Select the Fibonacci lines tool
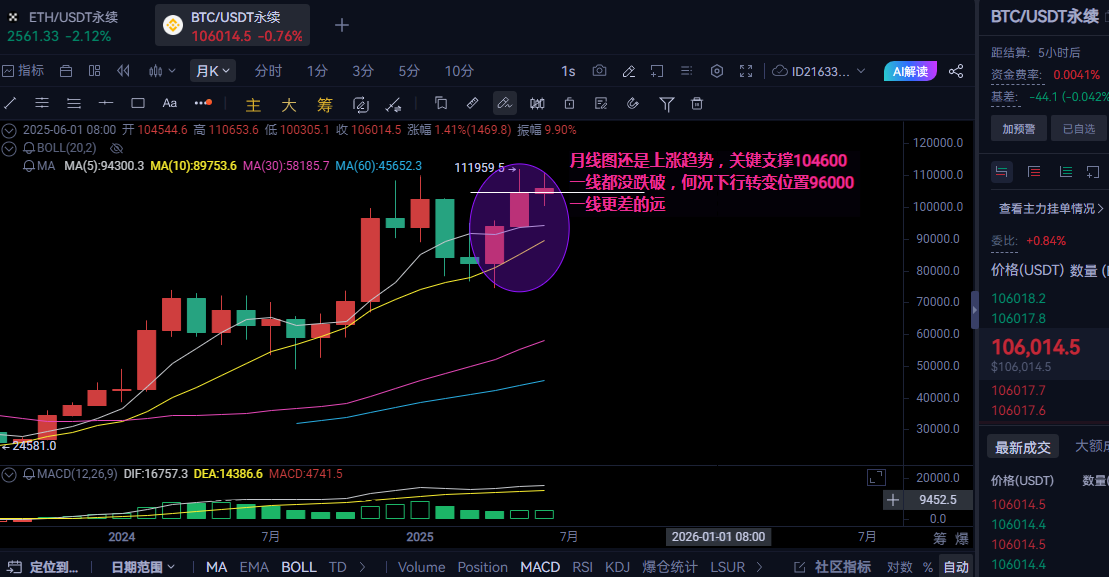This screenshot has height=577, width=1109. (74, 103)
